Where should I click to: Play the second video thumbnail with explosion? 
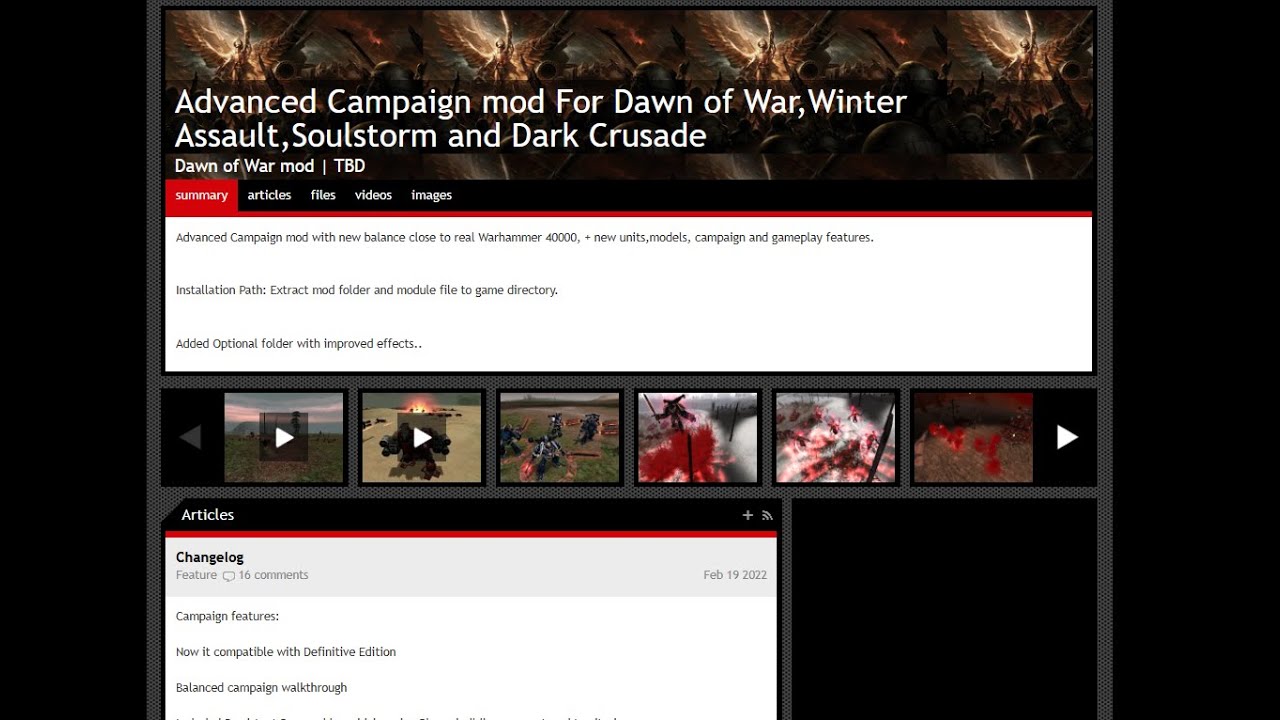(x=422, y=437)
